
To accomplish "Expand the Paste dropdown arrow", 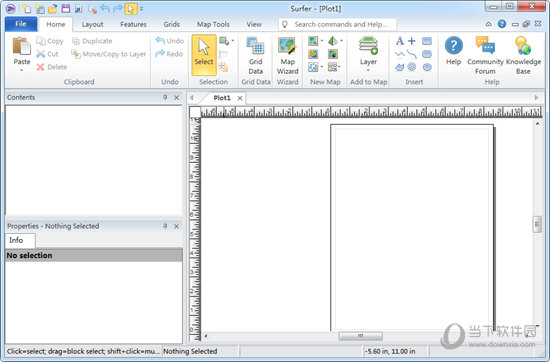I will click(x=21, y=70).
